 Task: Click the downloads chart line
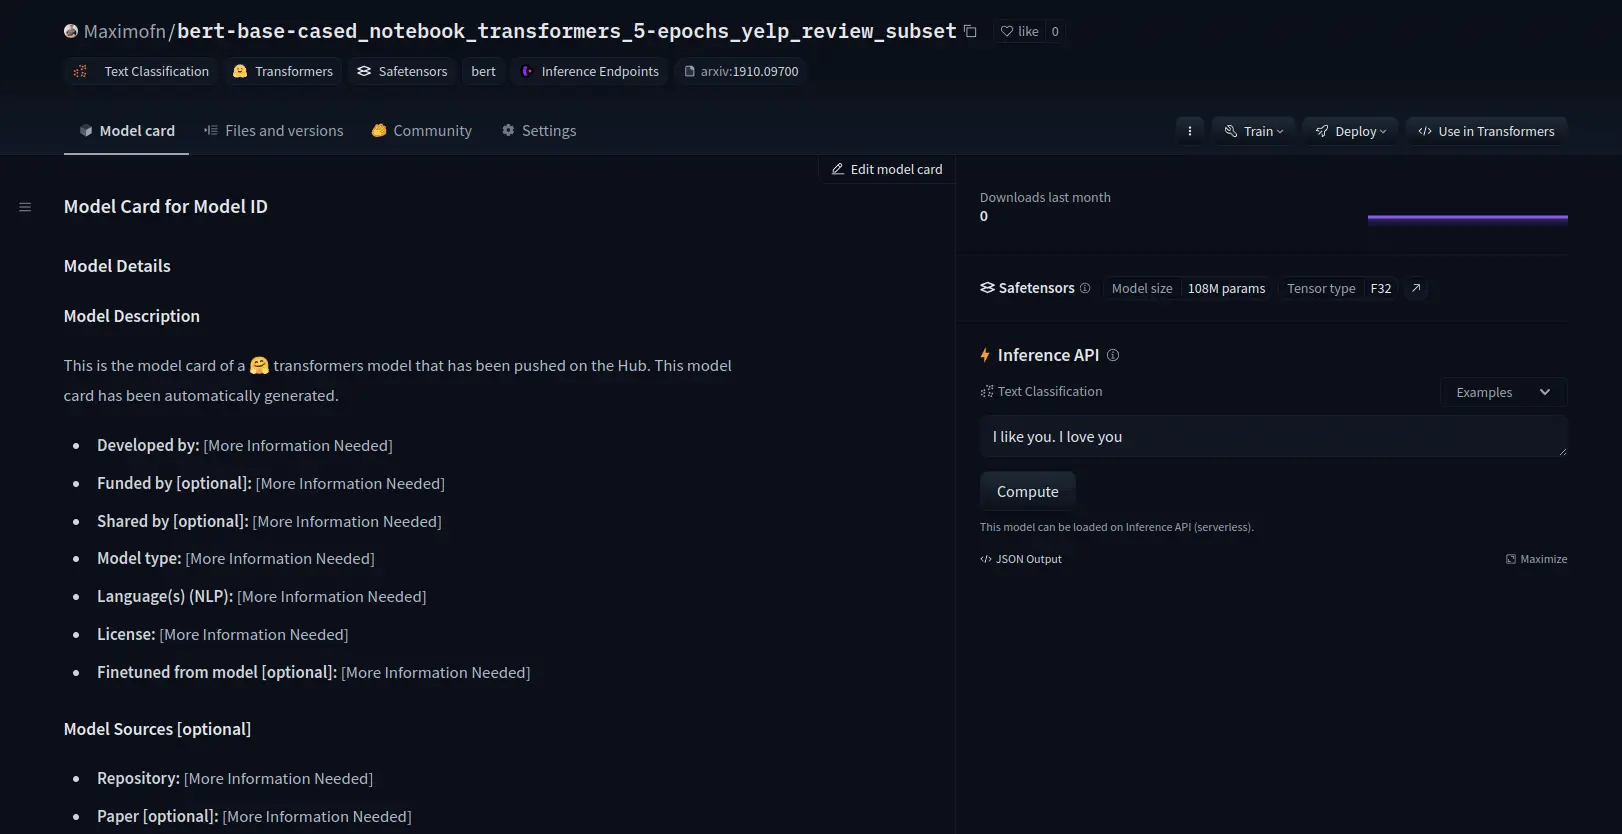pyautogui.click(x=1467, y=217)
